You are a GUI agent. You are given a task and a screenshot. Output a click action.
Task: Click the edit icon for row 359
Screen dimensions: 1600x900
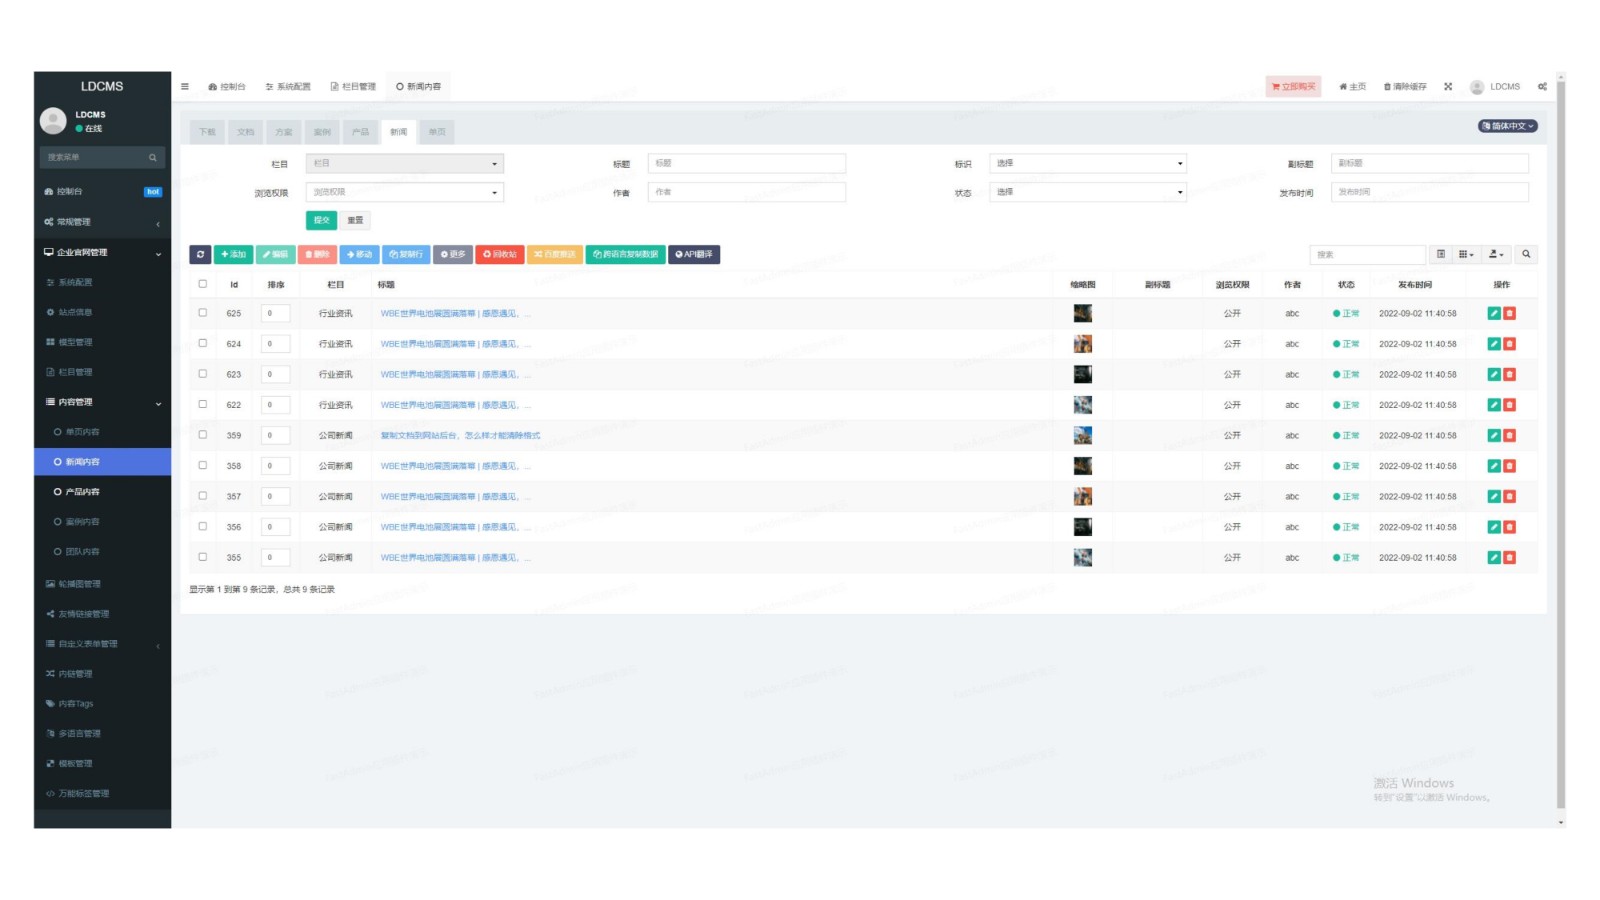(x=1494, y=435)
